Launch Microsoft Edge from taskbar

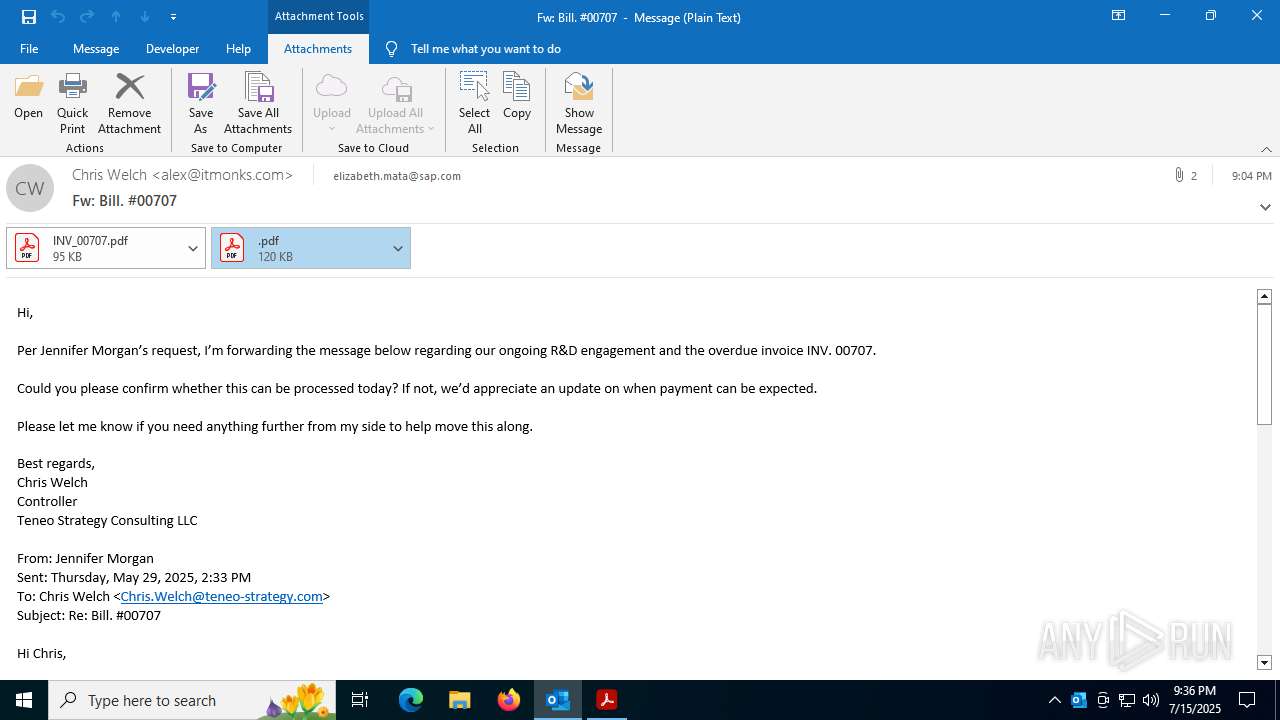(x=411, y=700)
